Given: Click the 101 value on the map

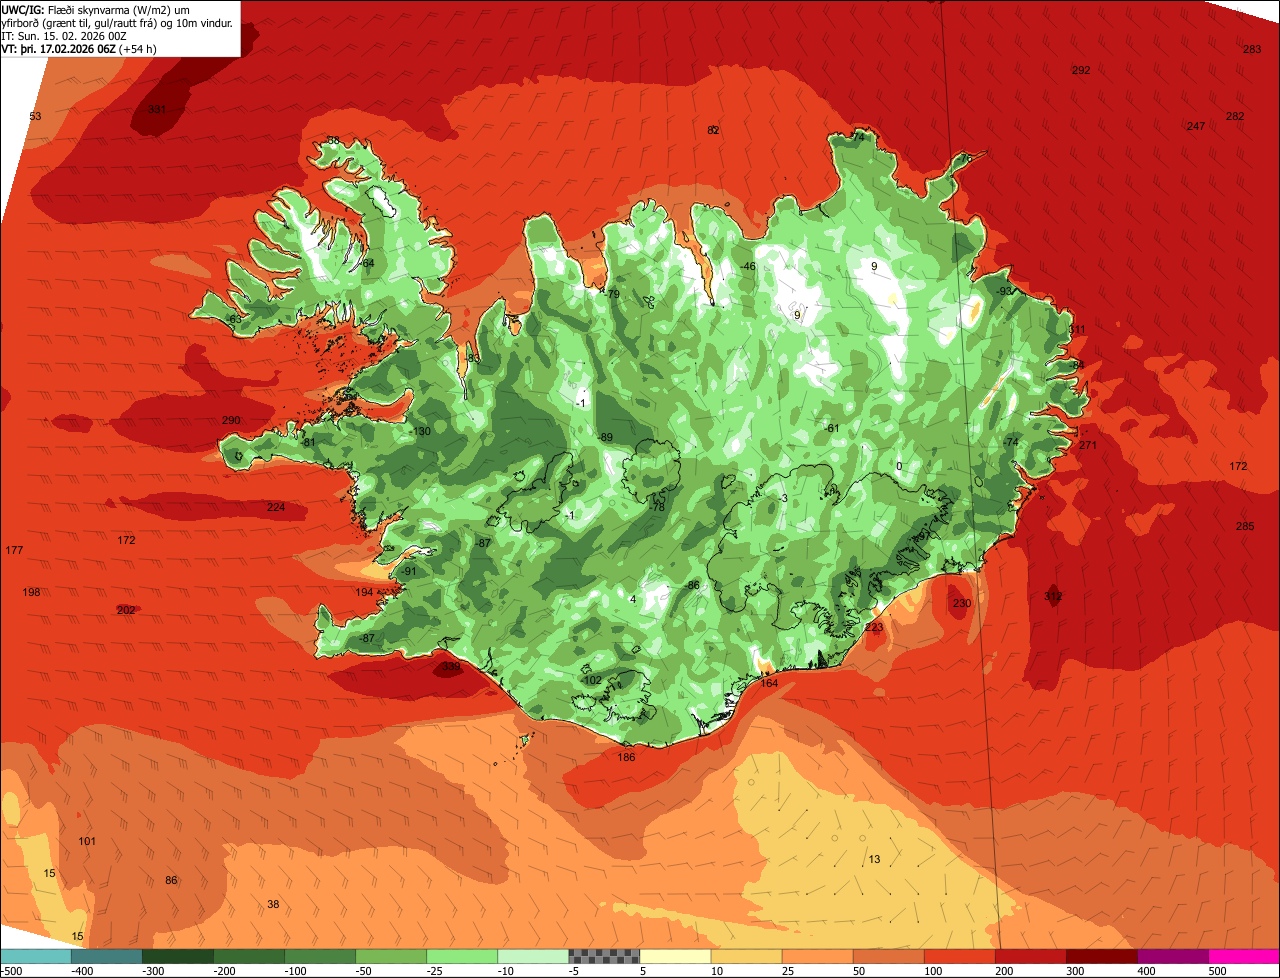Looking at the screenshot, I should (x=87, y=842).
